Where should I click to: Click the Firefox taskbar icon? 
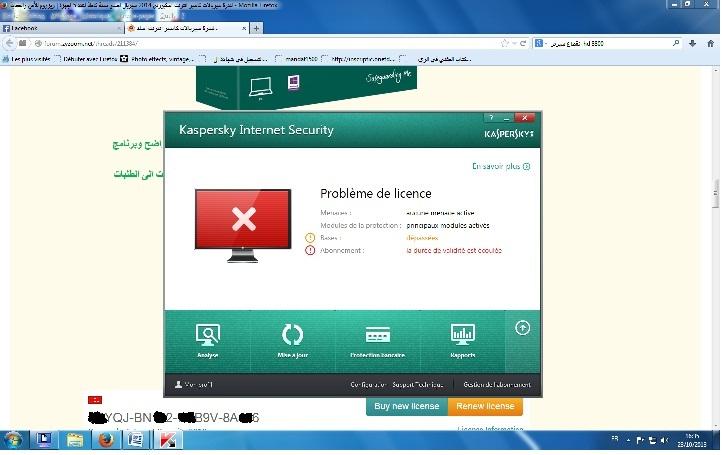pos(106,440)
